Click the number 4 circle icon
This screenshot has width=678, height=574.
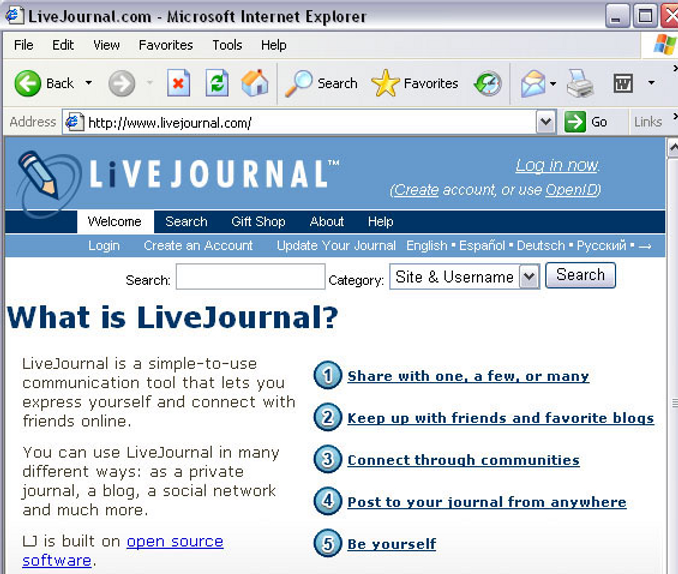tap(328, 501)
